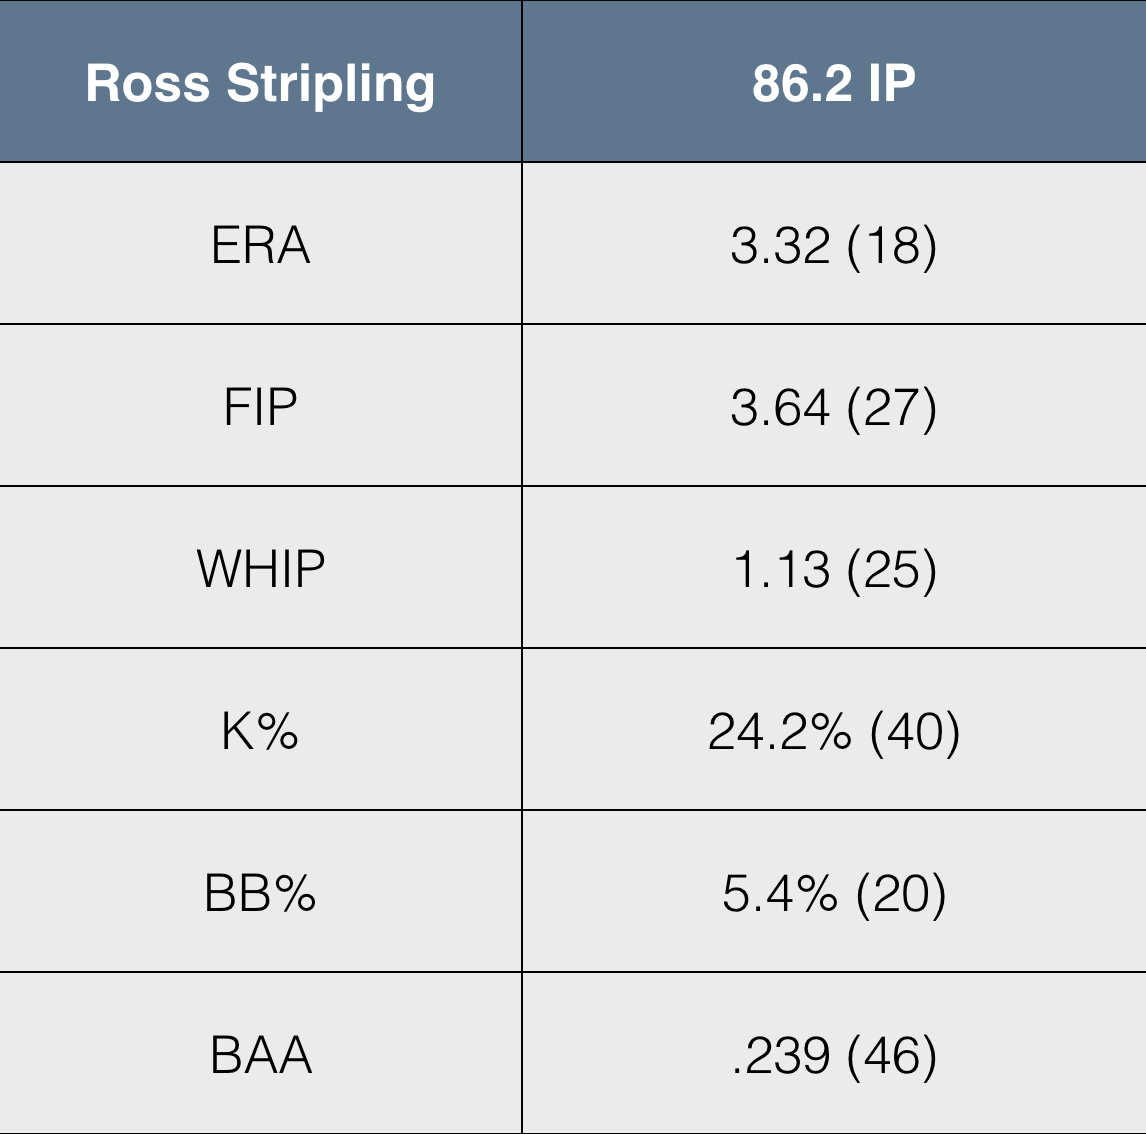Select the 86.2 IP header cell
The height and width of the screenshot is (1134, 1146).
834,83
